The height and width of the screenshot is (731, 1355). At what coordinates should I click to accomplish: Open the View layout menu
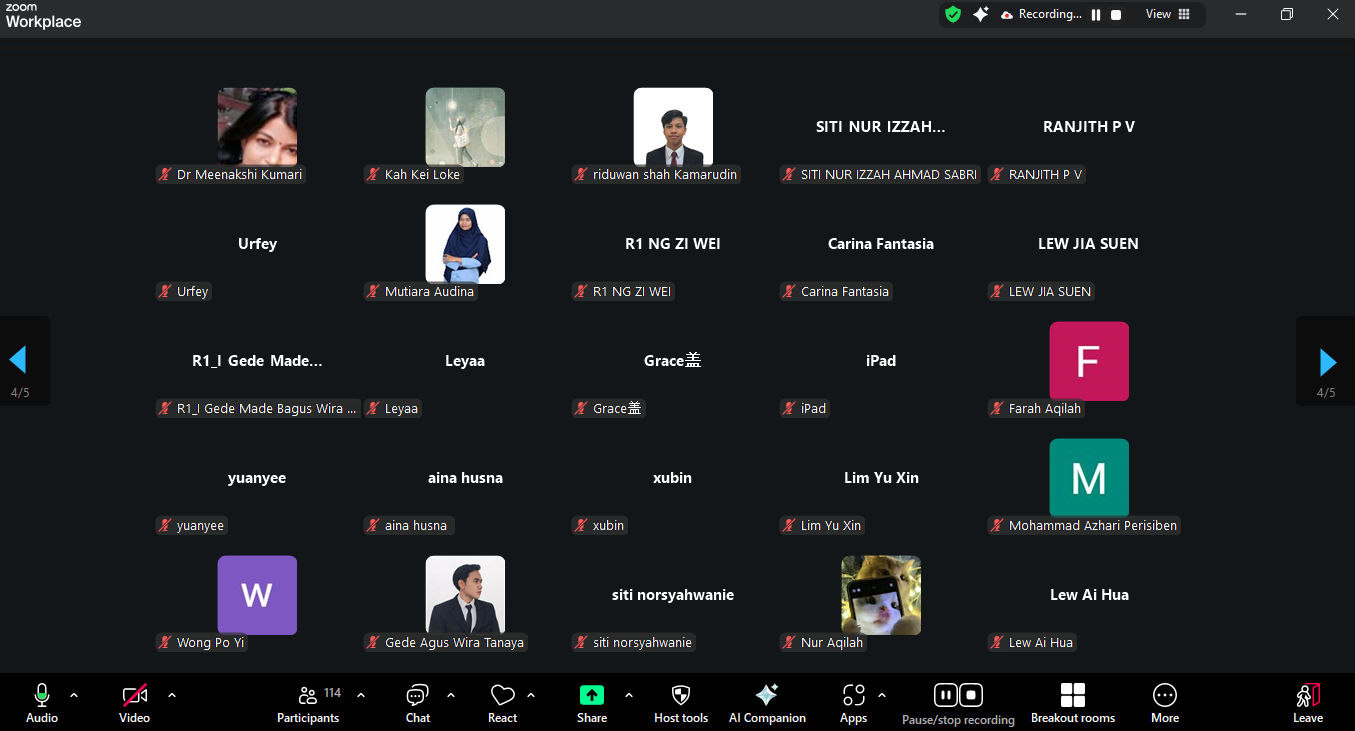pyautogui.click(x=1168, y=14)
